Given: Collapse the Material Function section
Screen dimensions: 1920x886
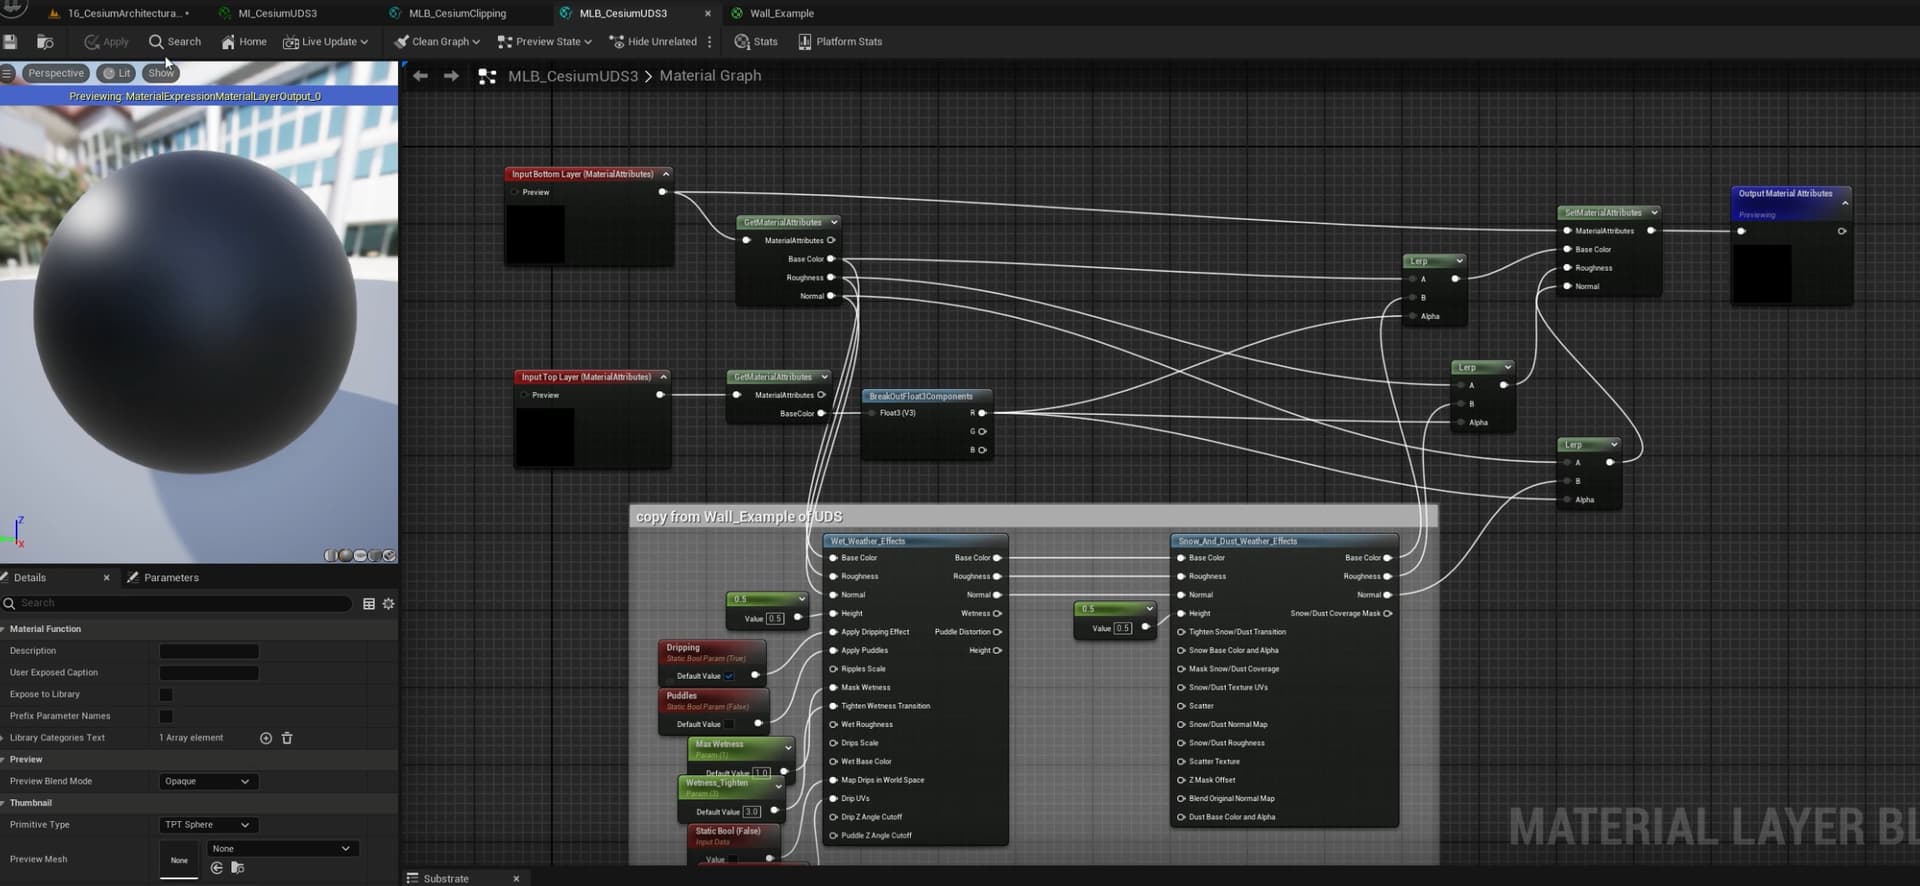Looking at the screenshot, I should click(4, 629).
